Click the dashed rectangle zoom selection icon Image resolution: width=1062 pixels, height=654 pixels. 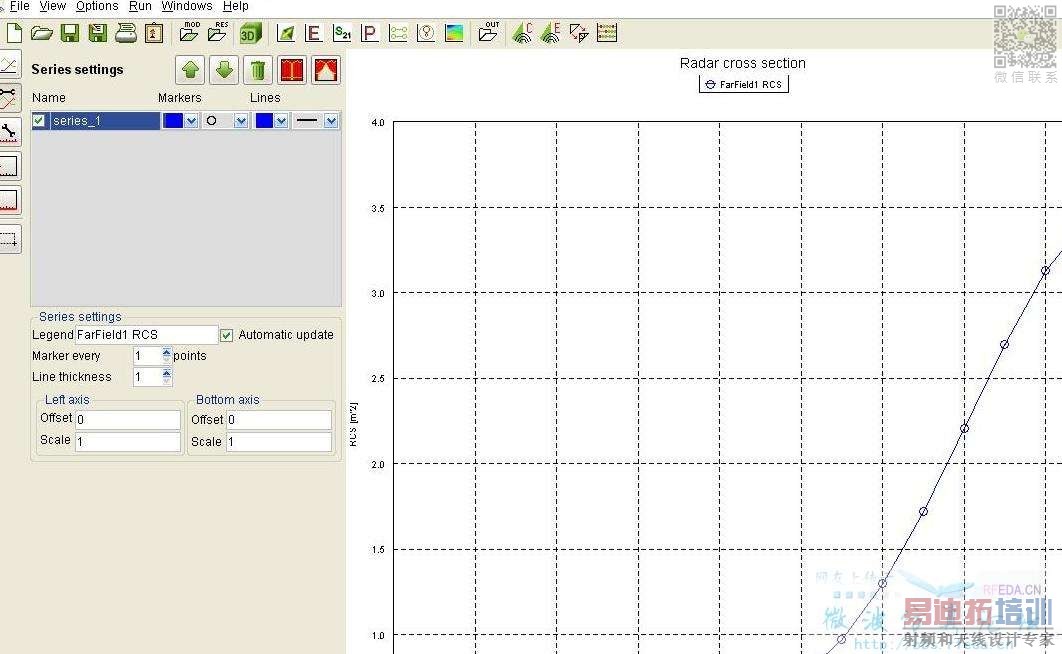pyautogui.click(x=9, y=239)
